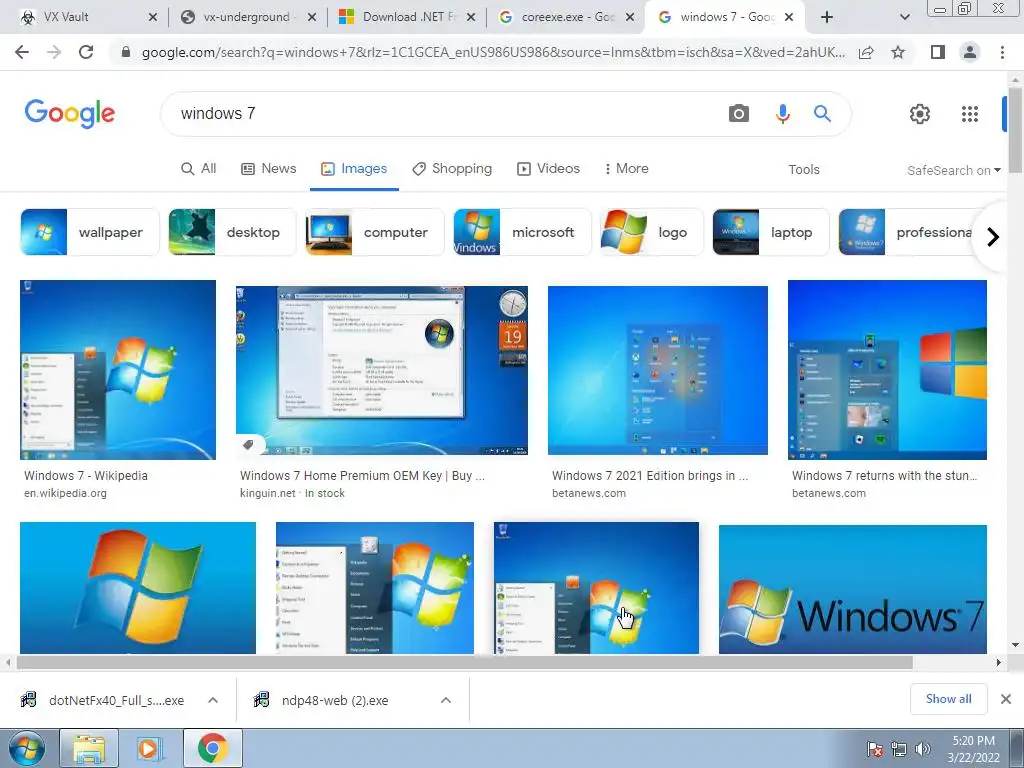1024x768 pixels.
Task: Click the lock icon in address bar
Action: point(126,52)
